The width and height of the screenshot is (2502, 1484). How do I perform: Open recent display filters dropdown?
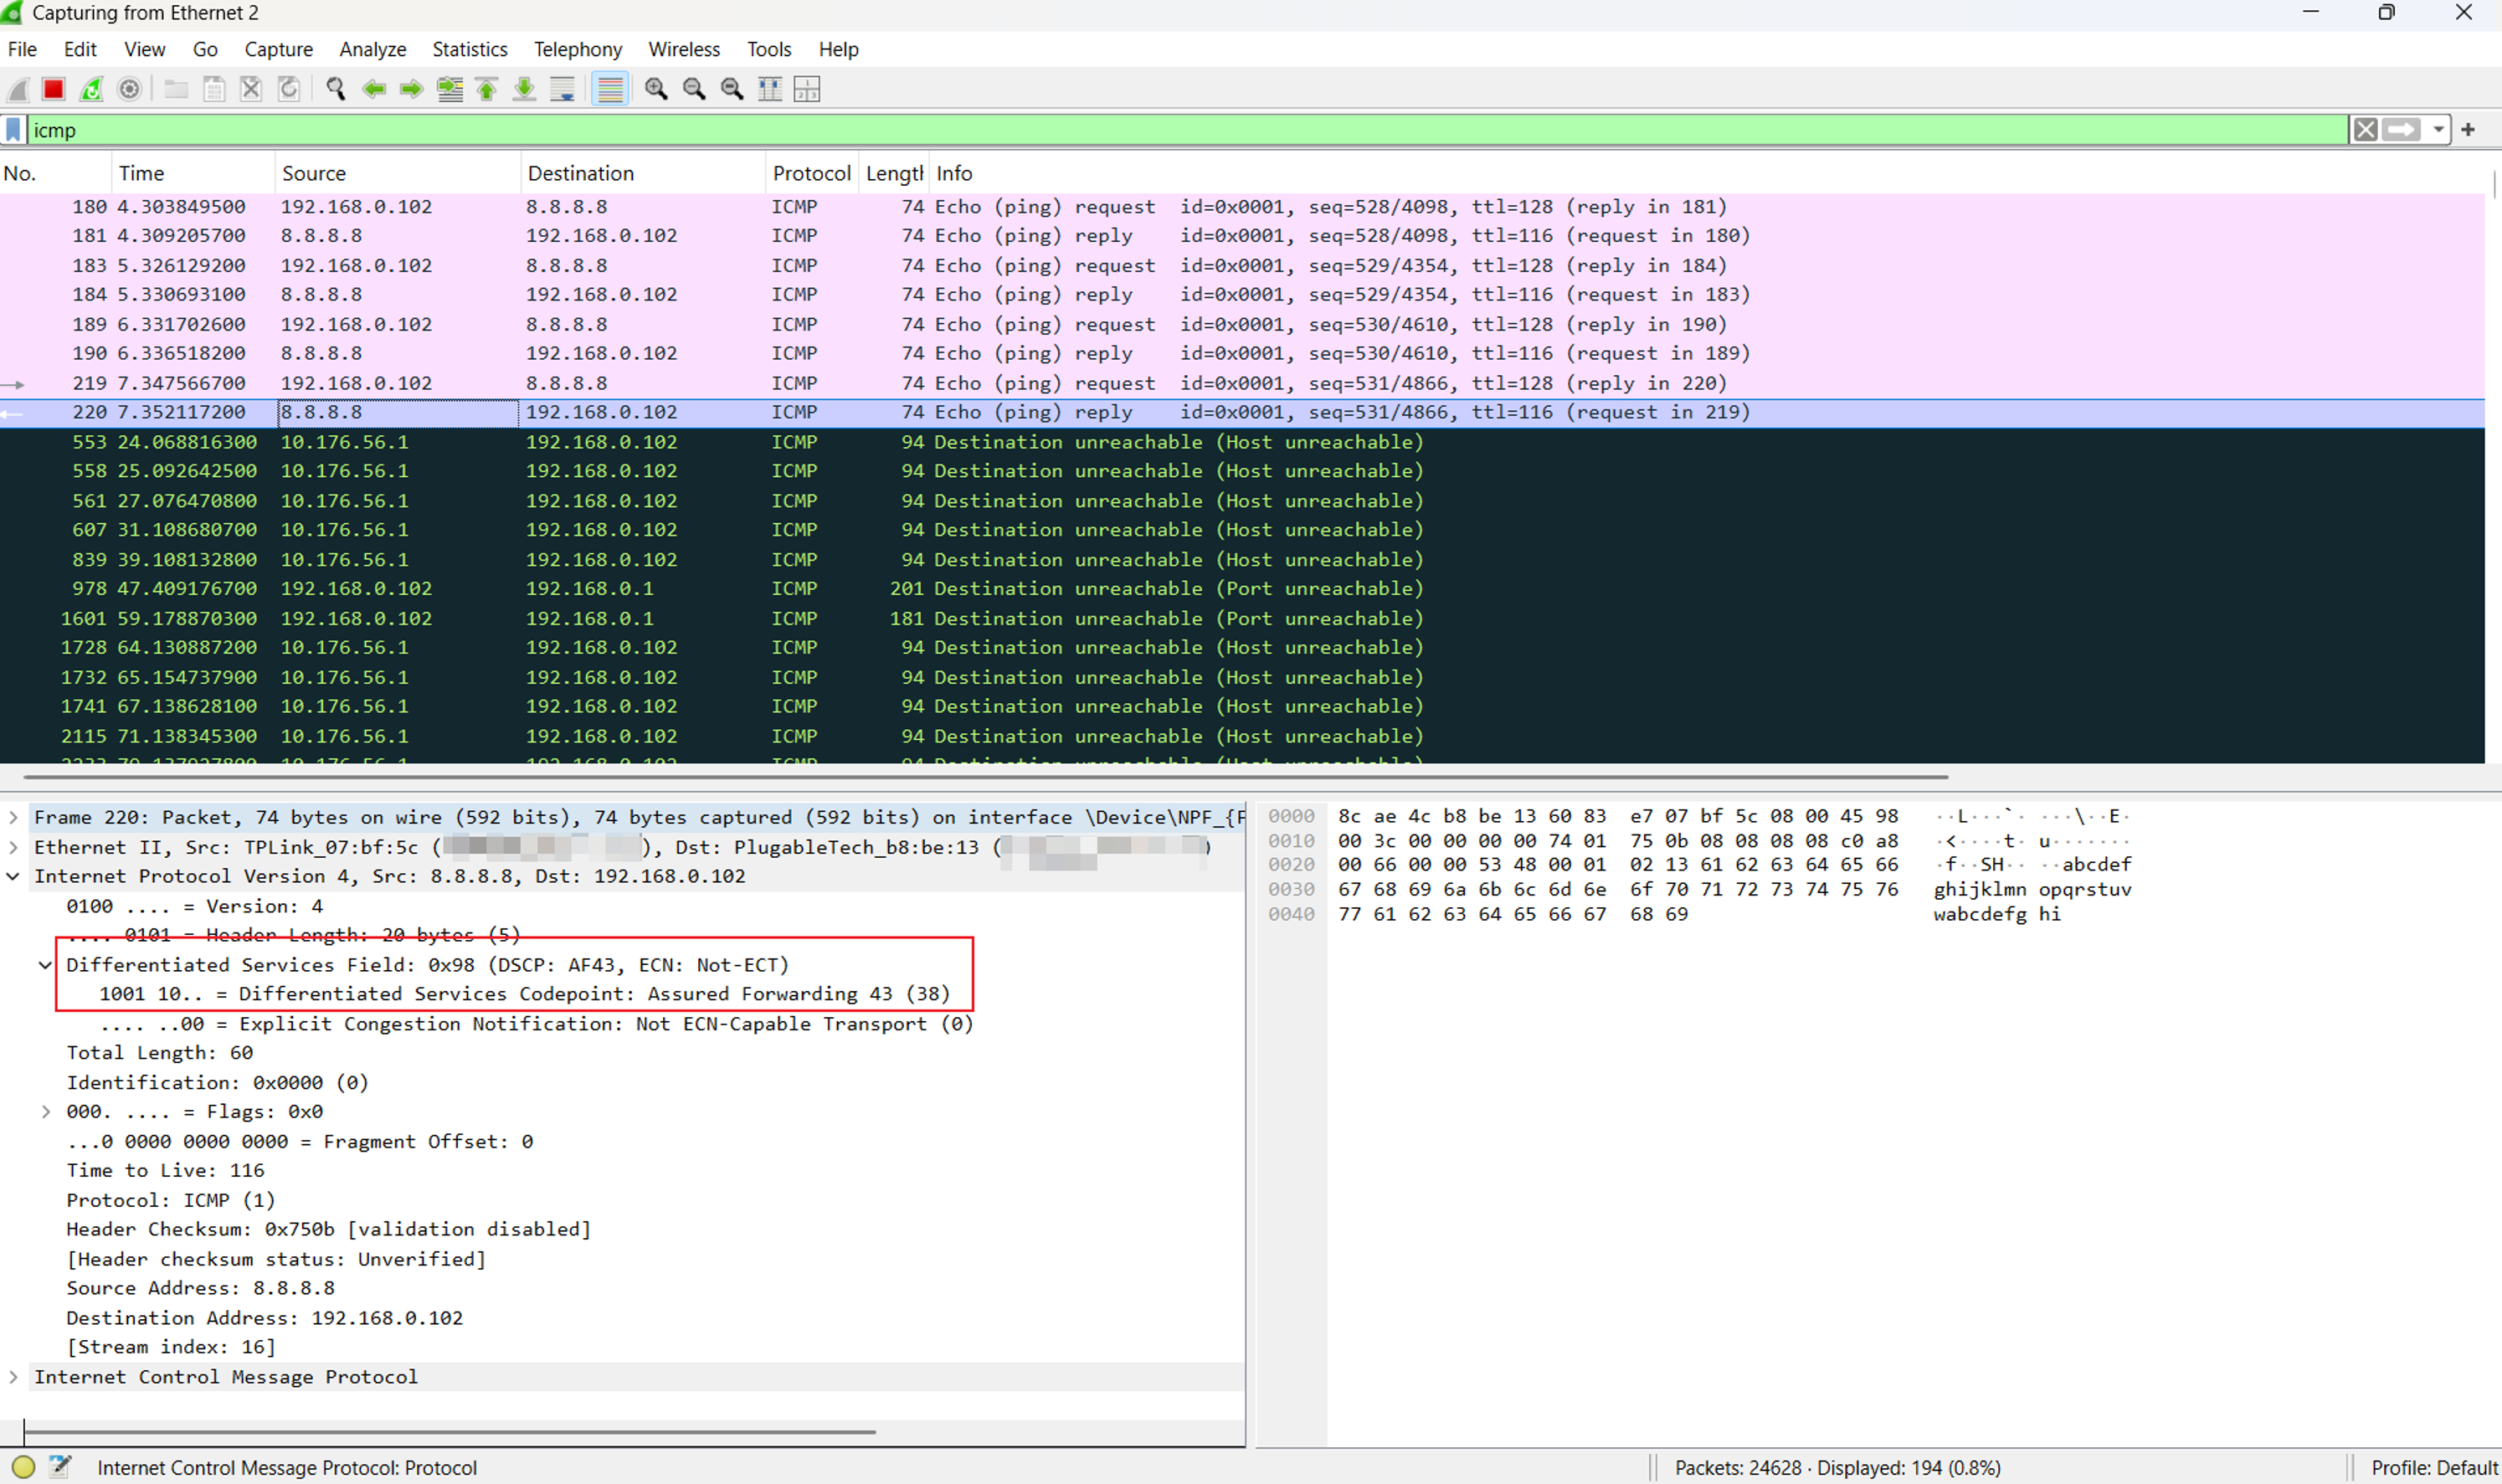2438,130
